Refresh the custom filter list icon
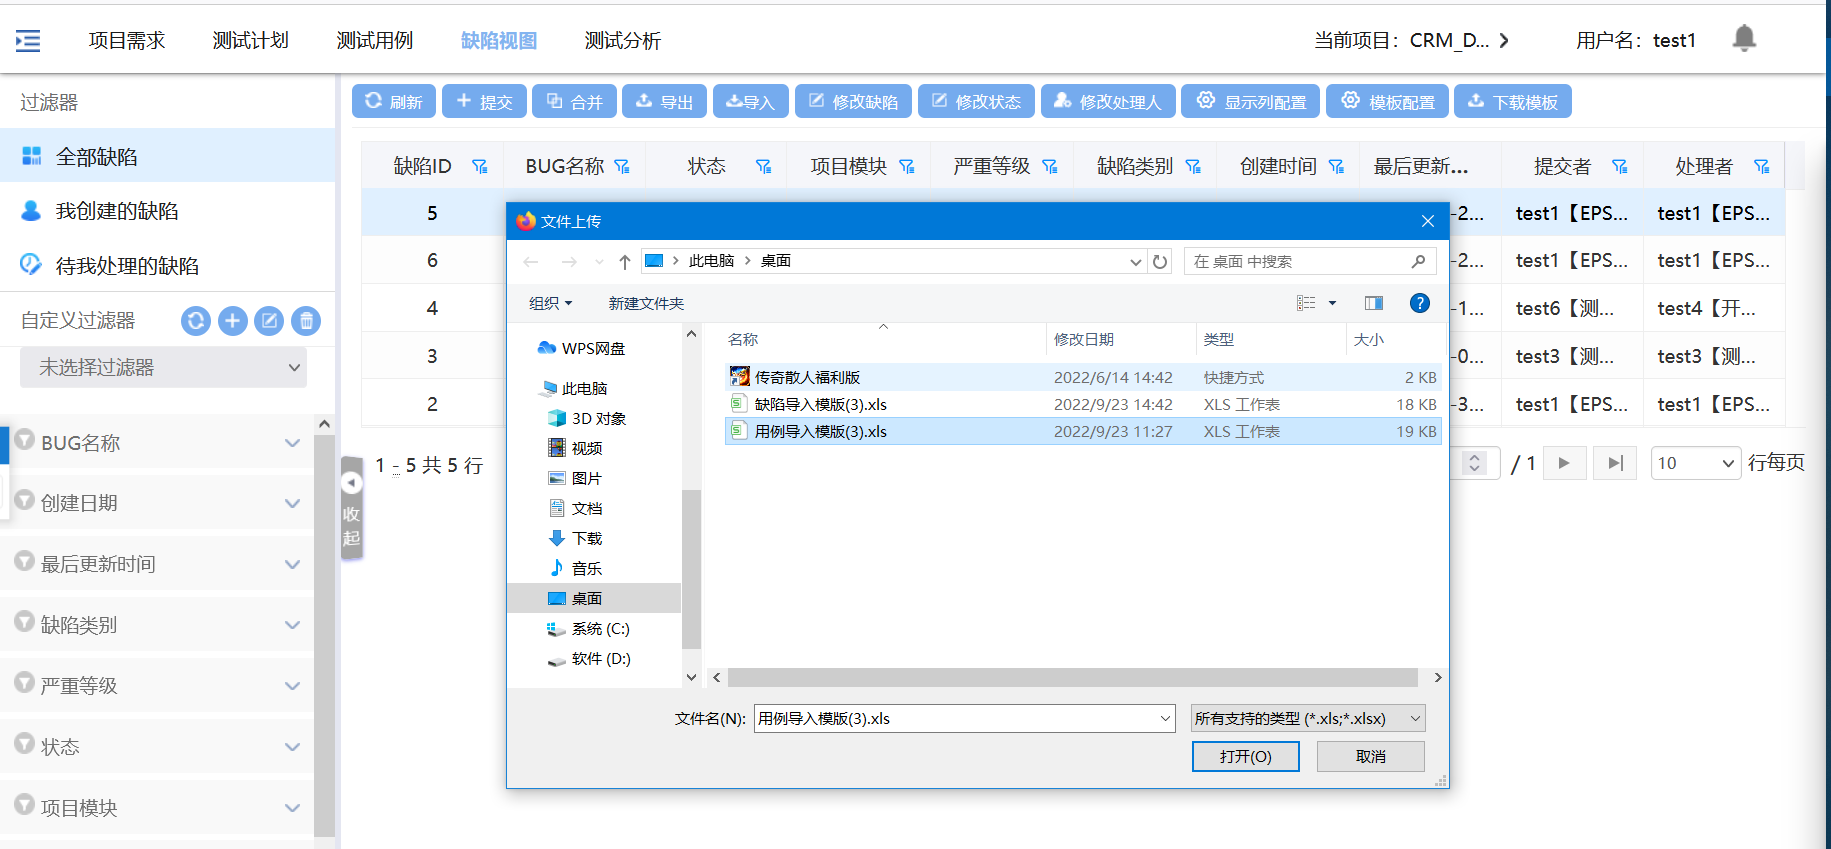 tap(196, 321)
